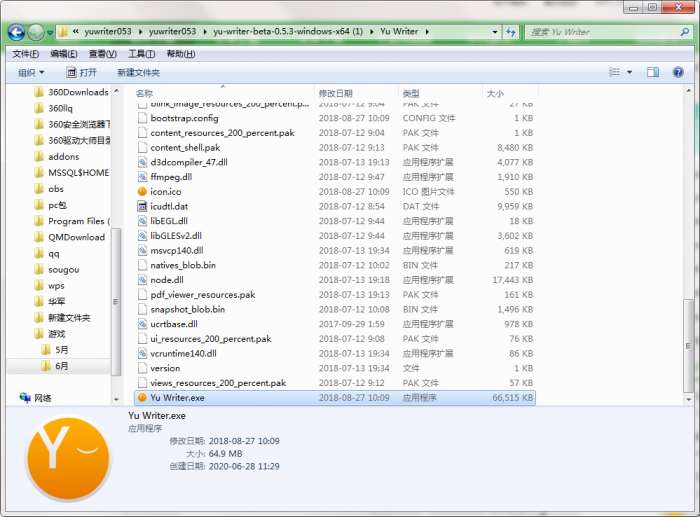This screenshot has width=700, height=517.
Task: Select d3dcompiler_47.dll file icon
Action: (x=142, y=162)
